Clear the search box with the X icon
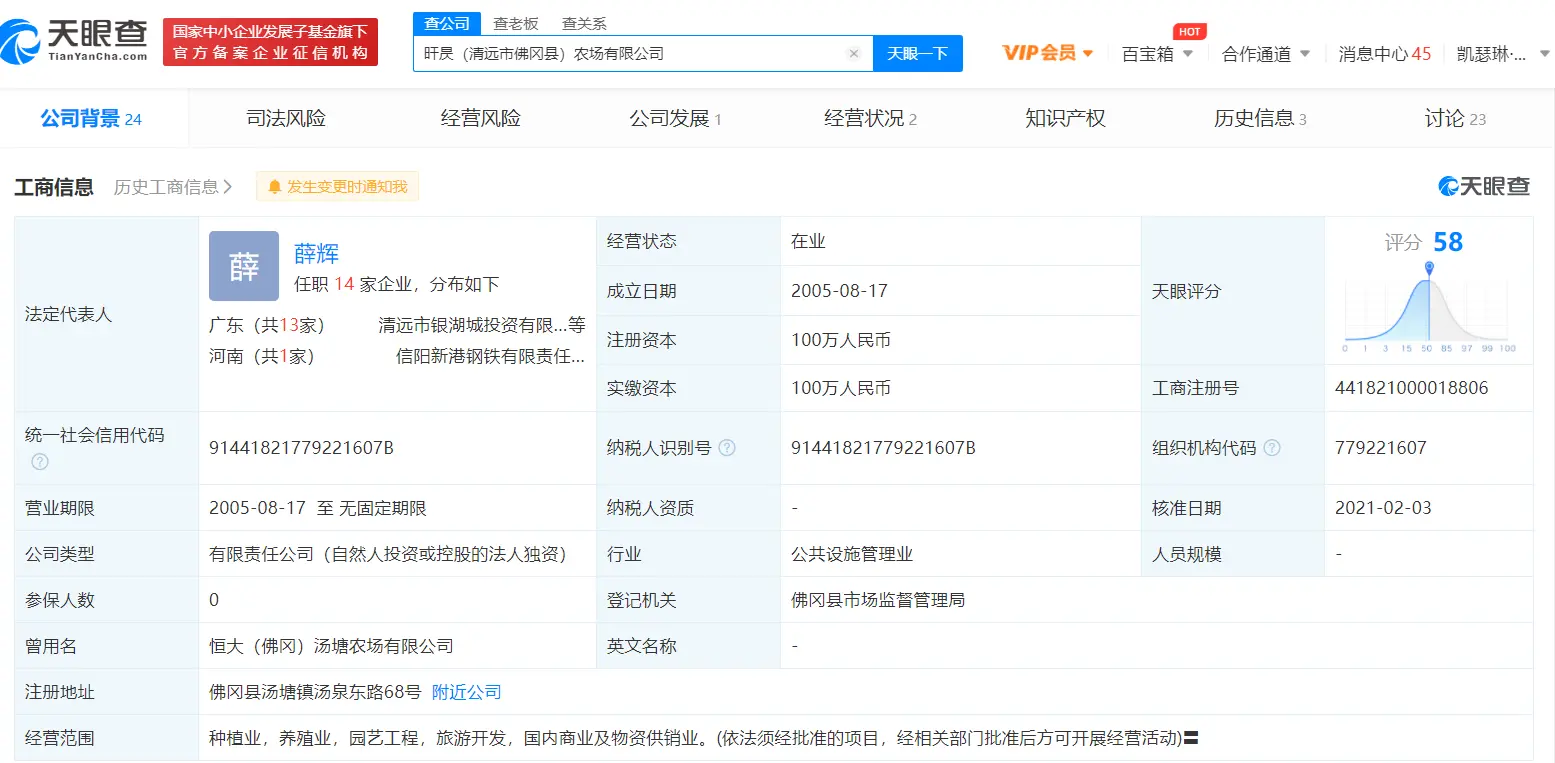The image size is (1555, 763). pos(853,54)
